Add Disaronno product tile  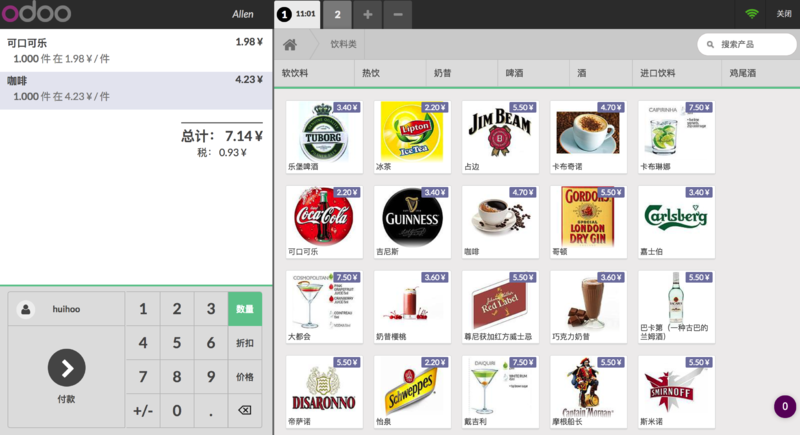pyautogui.click(x=324, y=392)
